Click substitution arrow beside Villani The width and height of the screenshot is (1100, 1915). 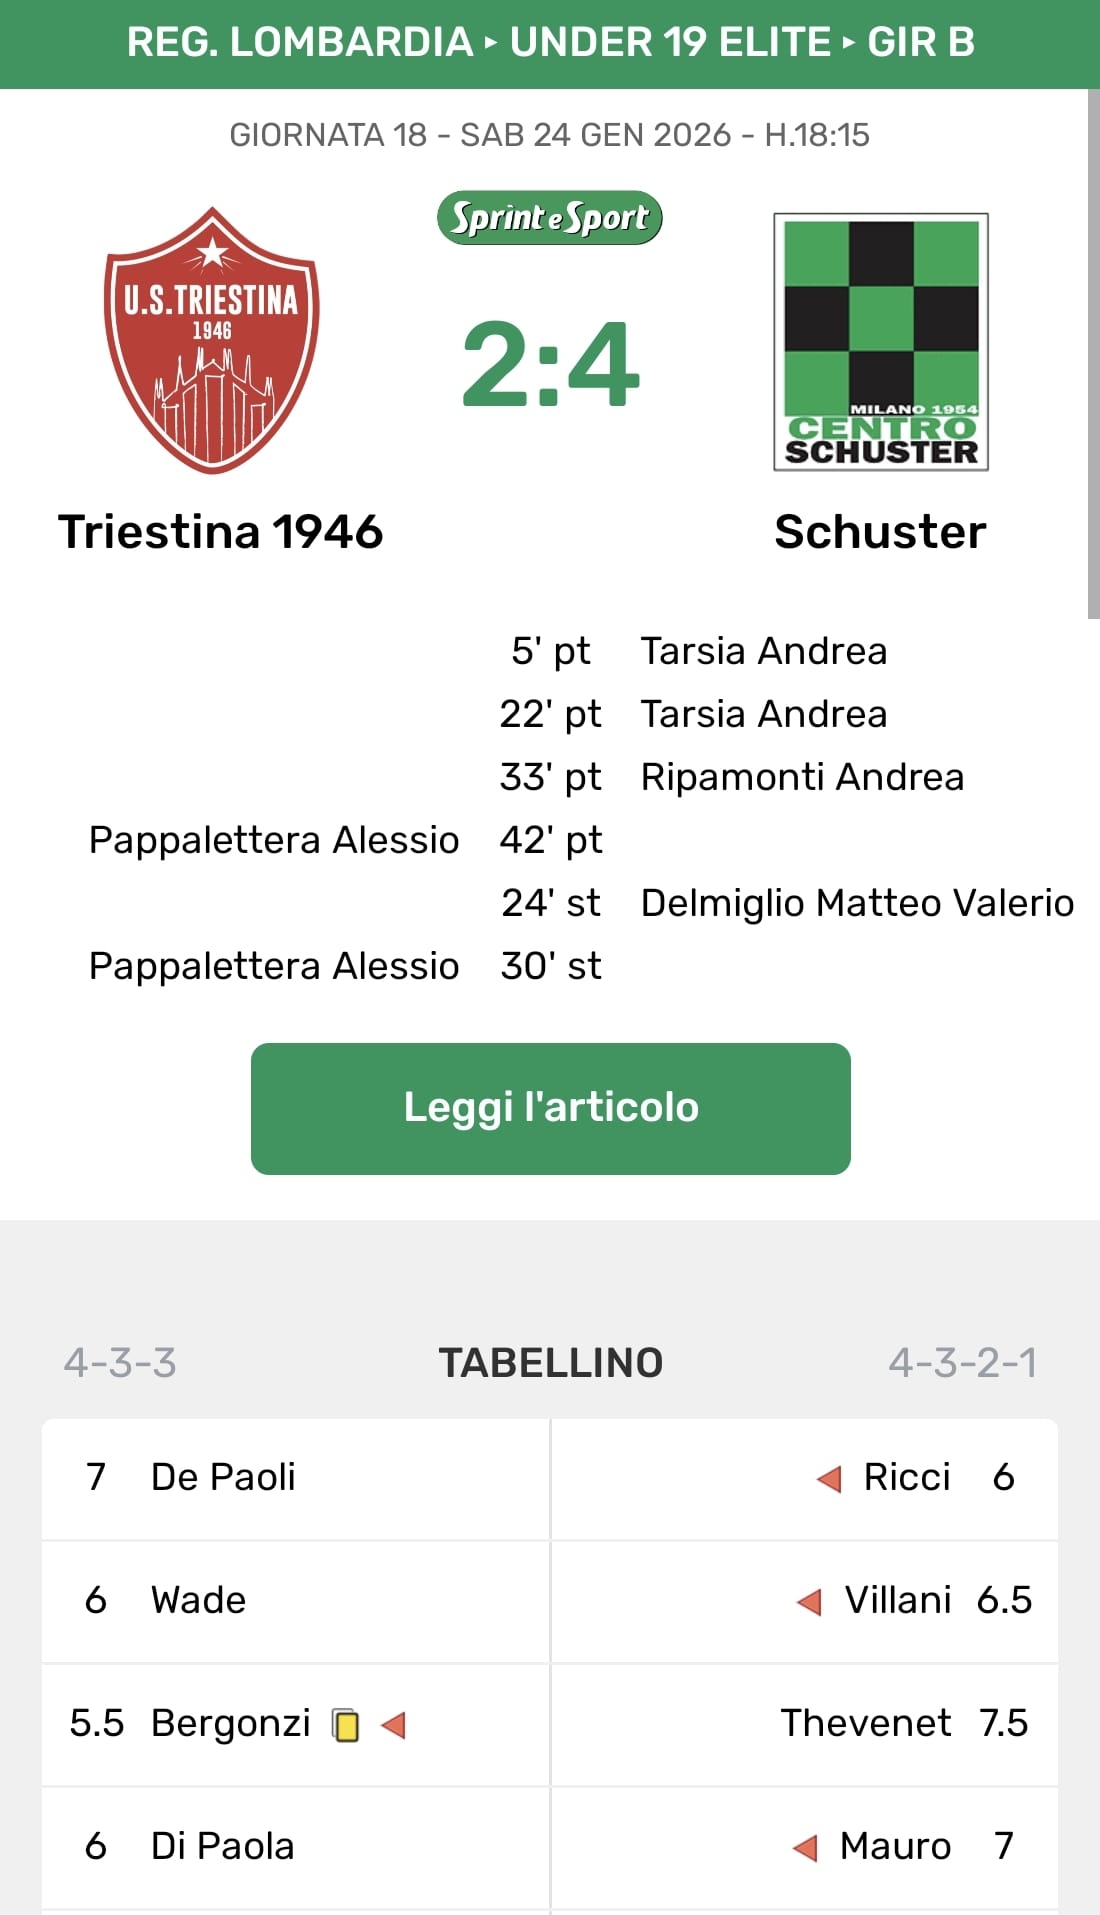point(809,1602)
